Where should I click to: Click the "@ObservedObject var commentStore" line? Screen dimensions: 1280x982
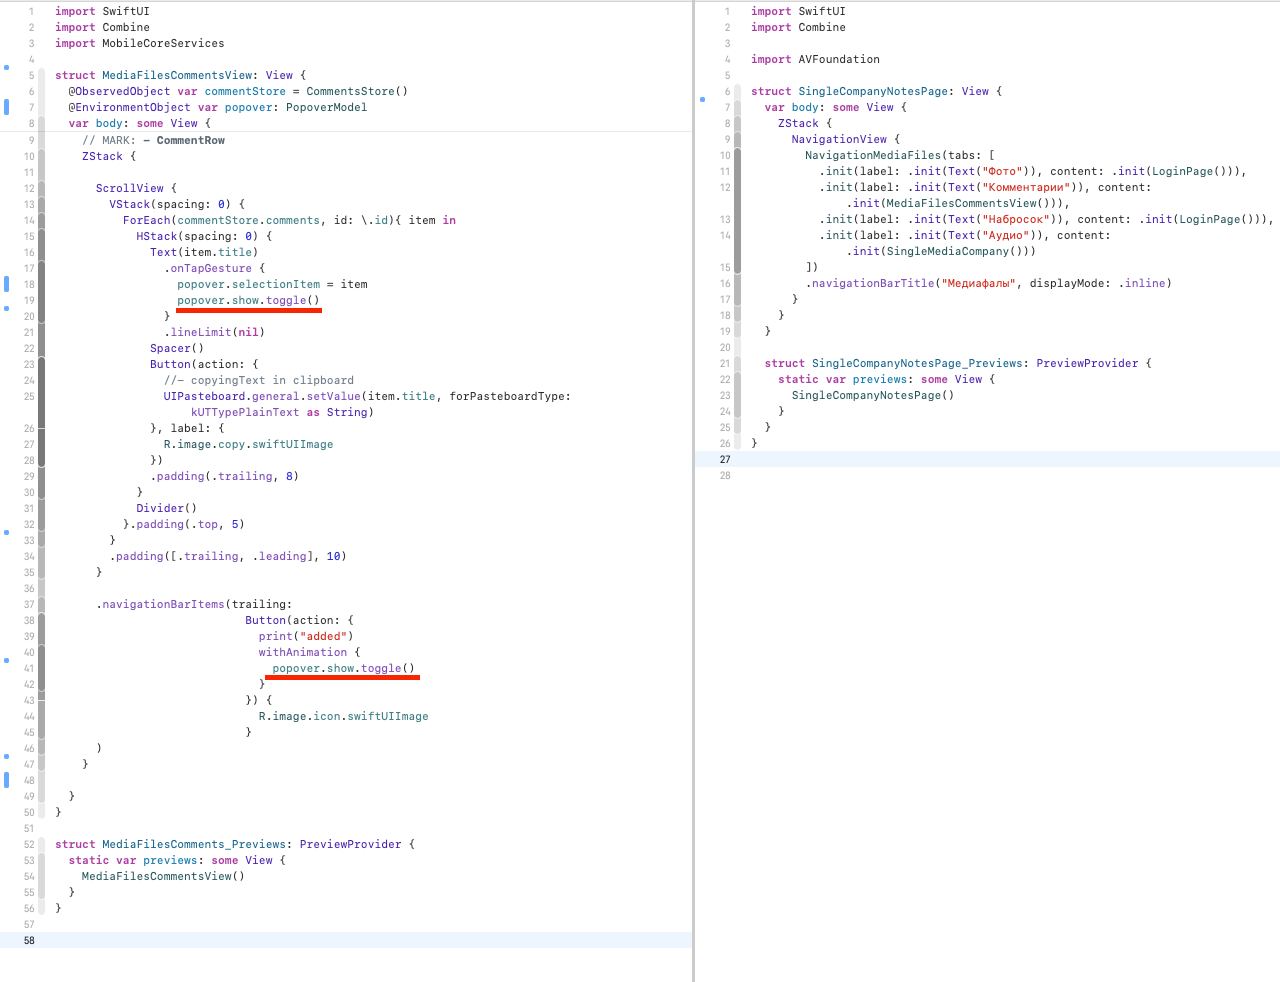pos(238,91)
